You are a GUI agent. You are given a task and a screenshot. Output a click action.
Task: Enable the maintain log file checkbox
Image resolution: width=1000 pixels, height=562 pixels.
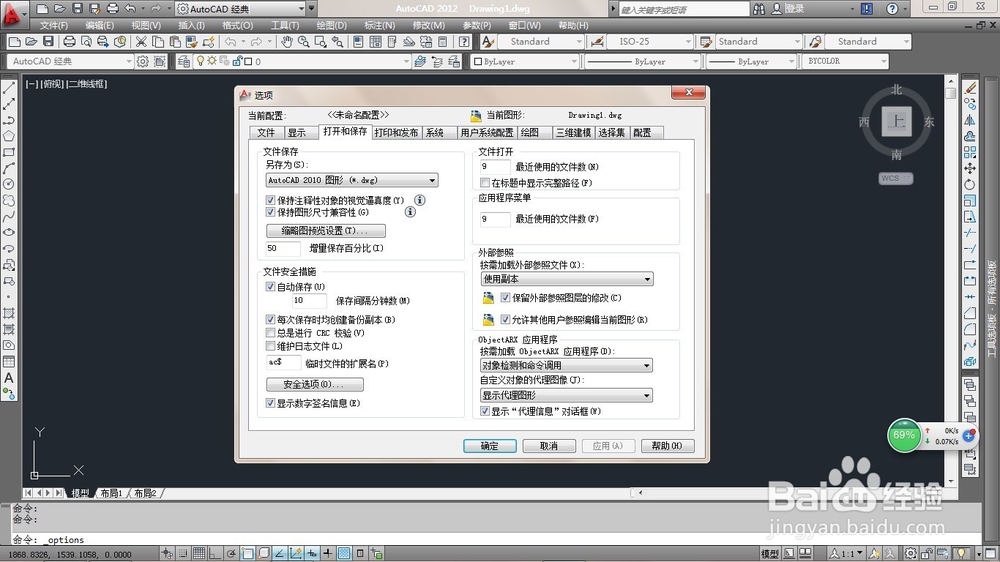click(270, 346)
